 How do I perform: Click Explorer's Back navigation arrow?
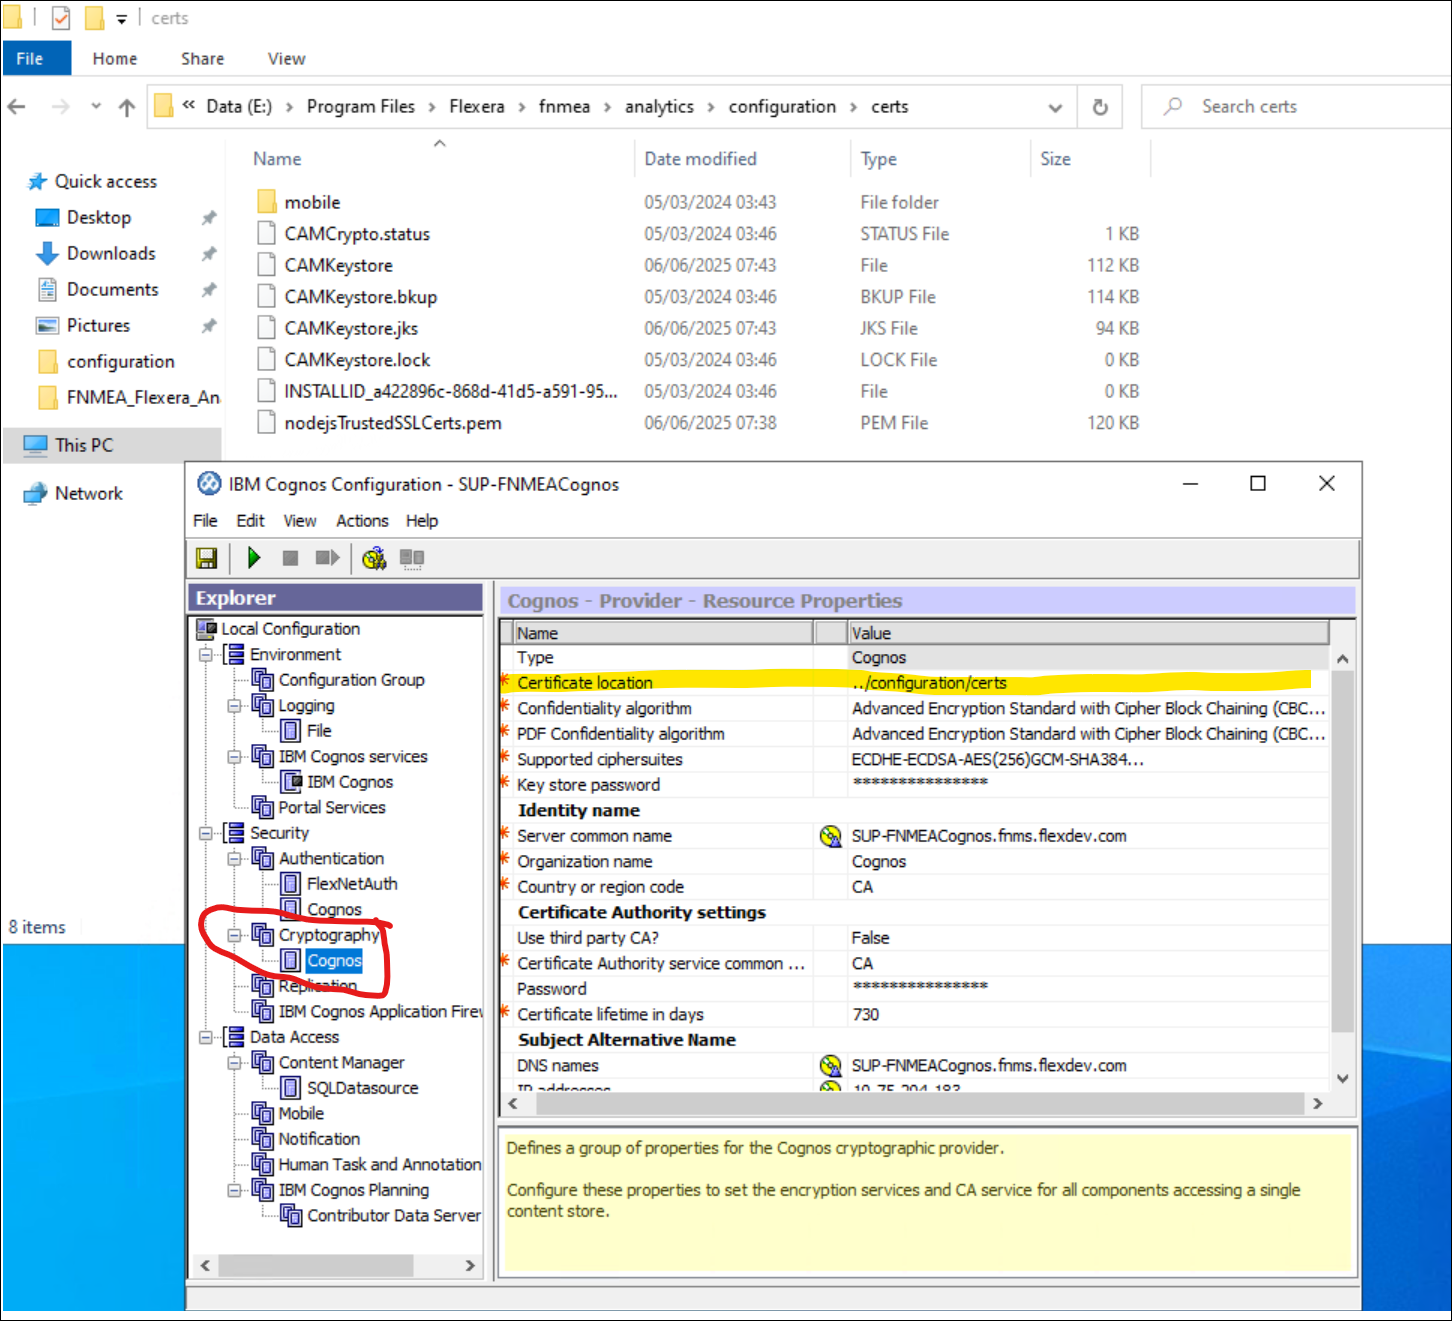tap(17, 107)
